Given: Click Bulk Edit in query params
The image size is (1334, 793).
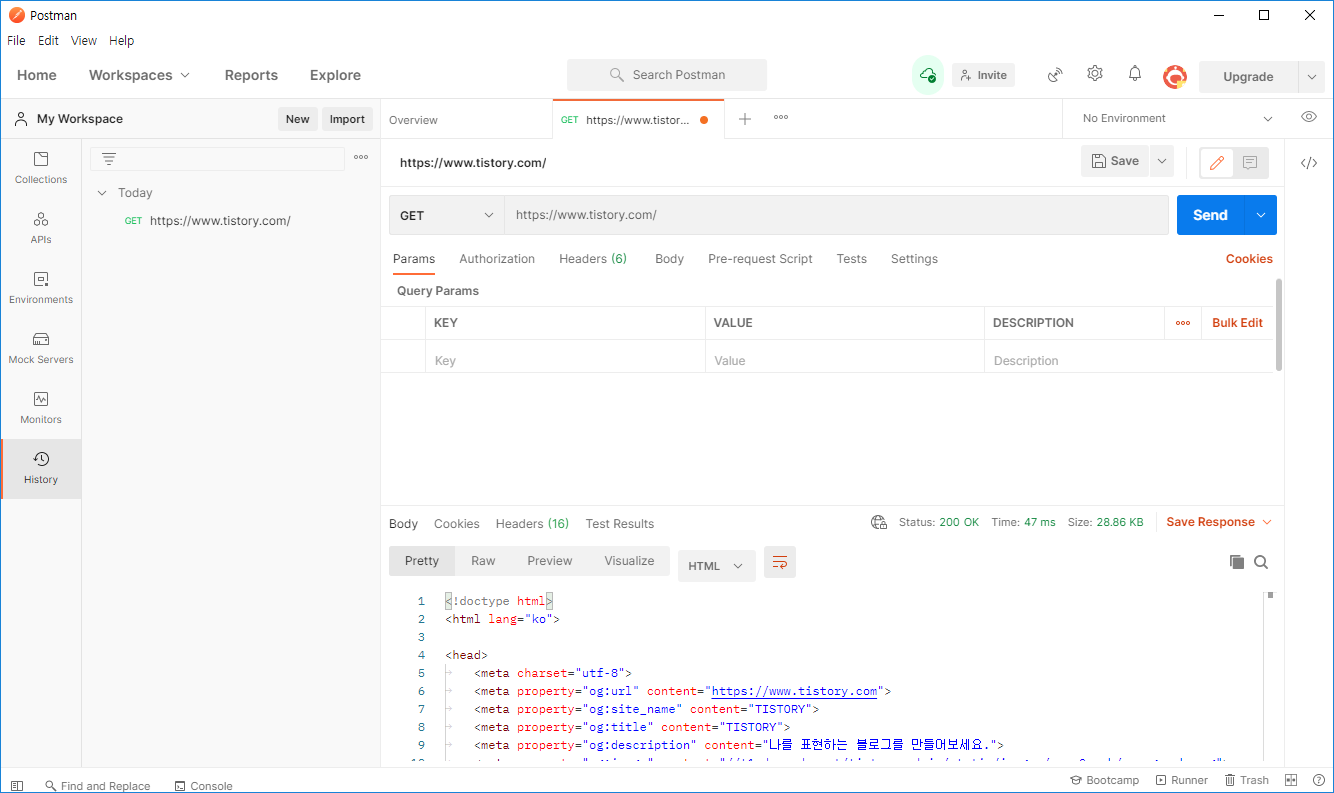Looking at the screenshot, I should [x=1237, y=323].
